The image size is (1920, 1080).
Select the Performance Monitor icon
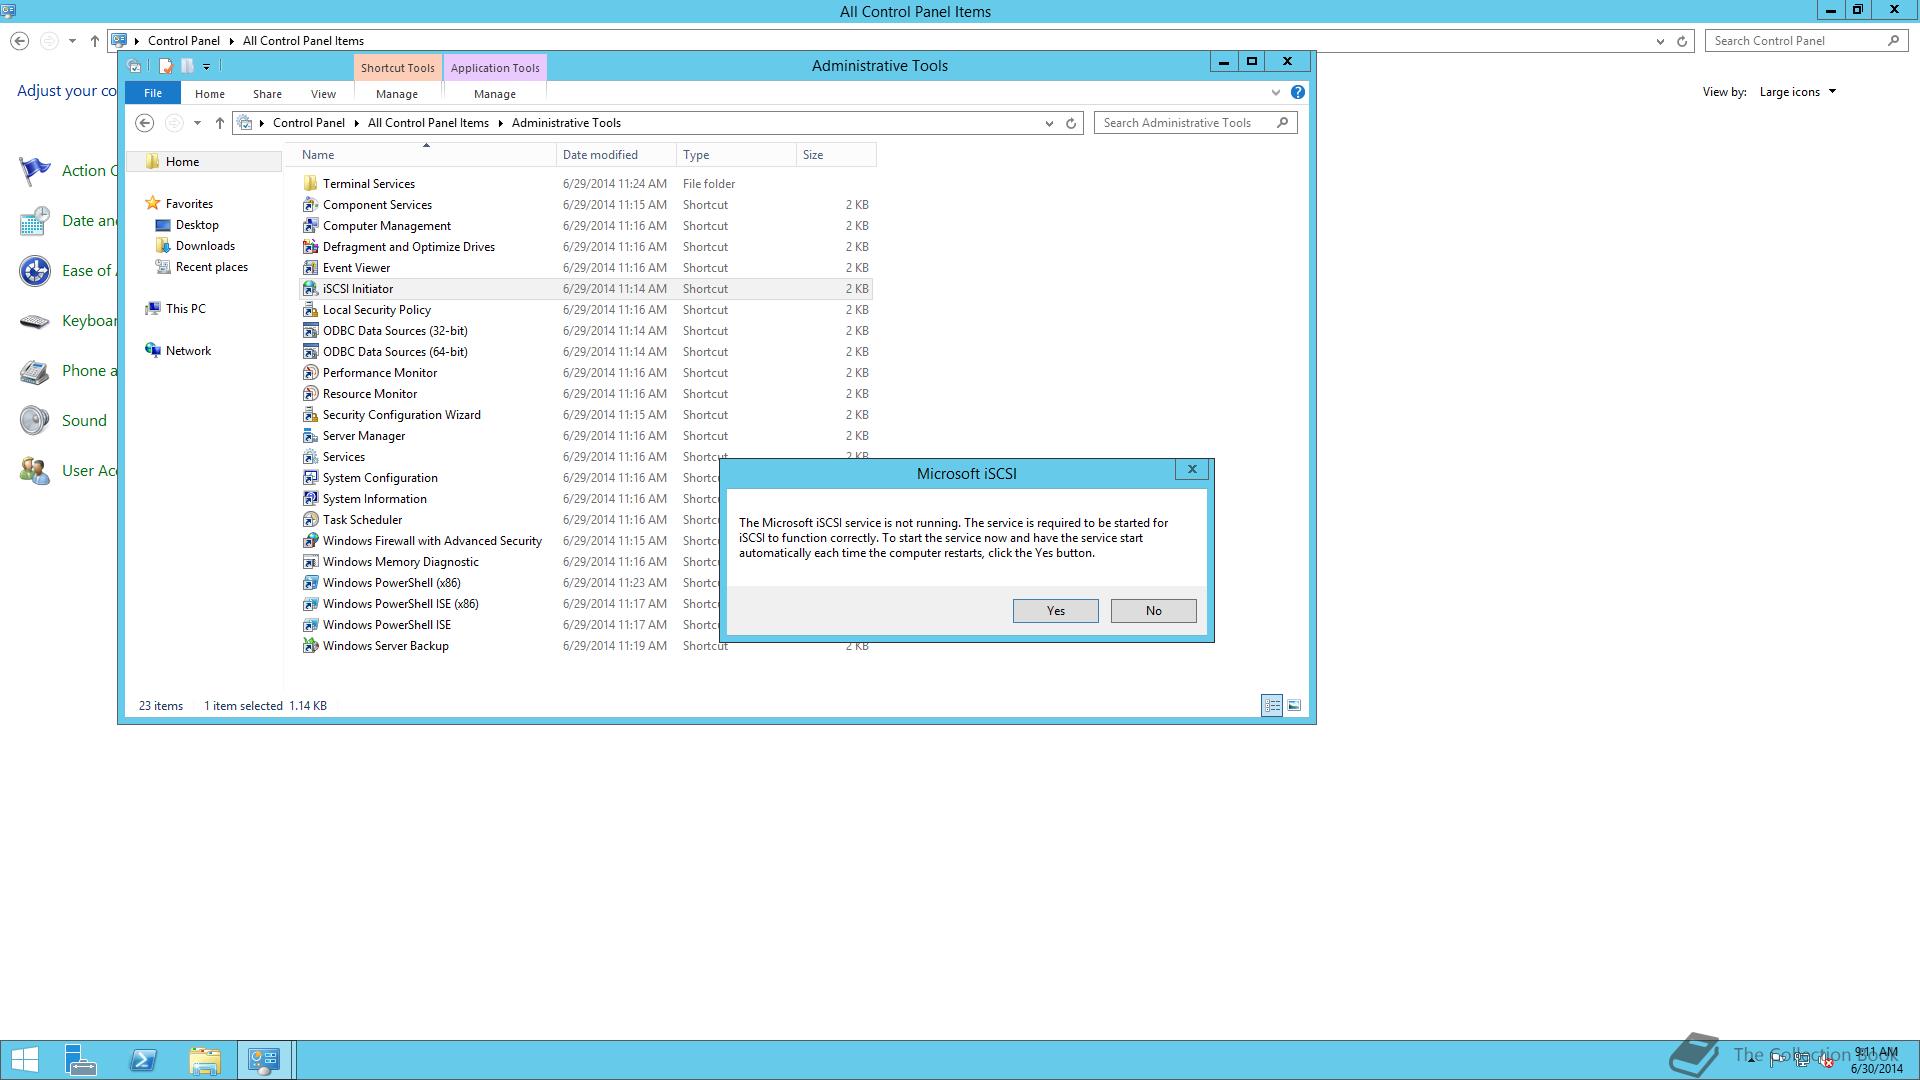310,372
